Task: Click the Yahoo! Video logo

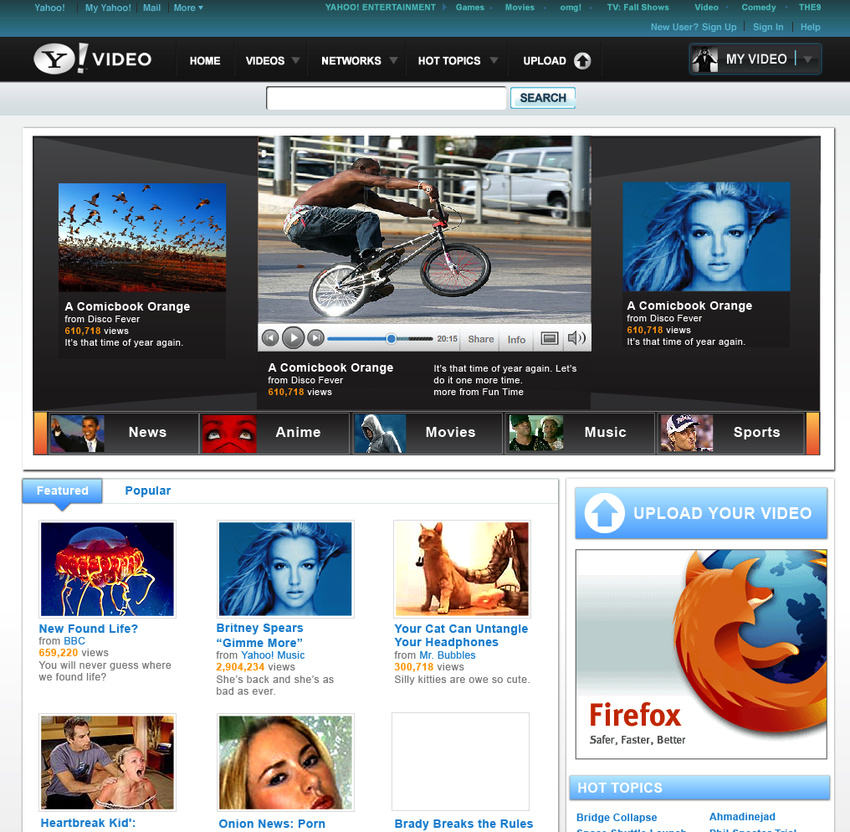Action: pyautogui.click(x=93, y=59)
